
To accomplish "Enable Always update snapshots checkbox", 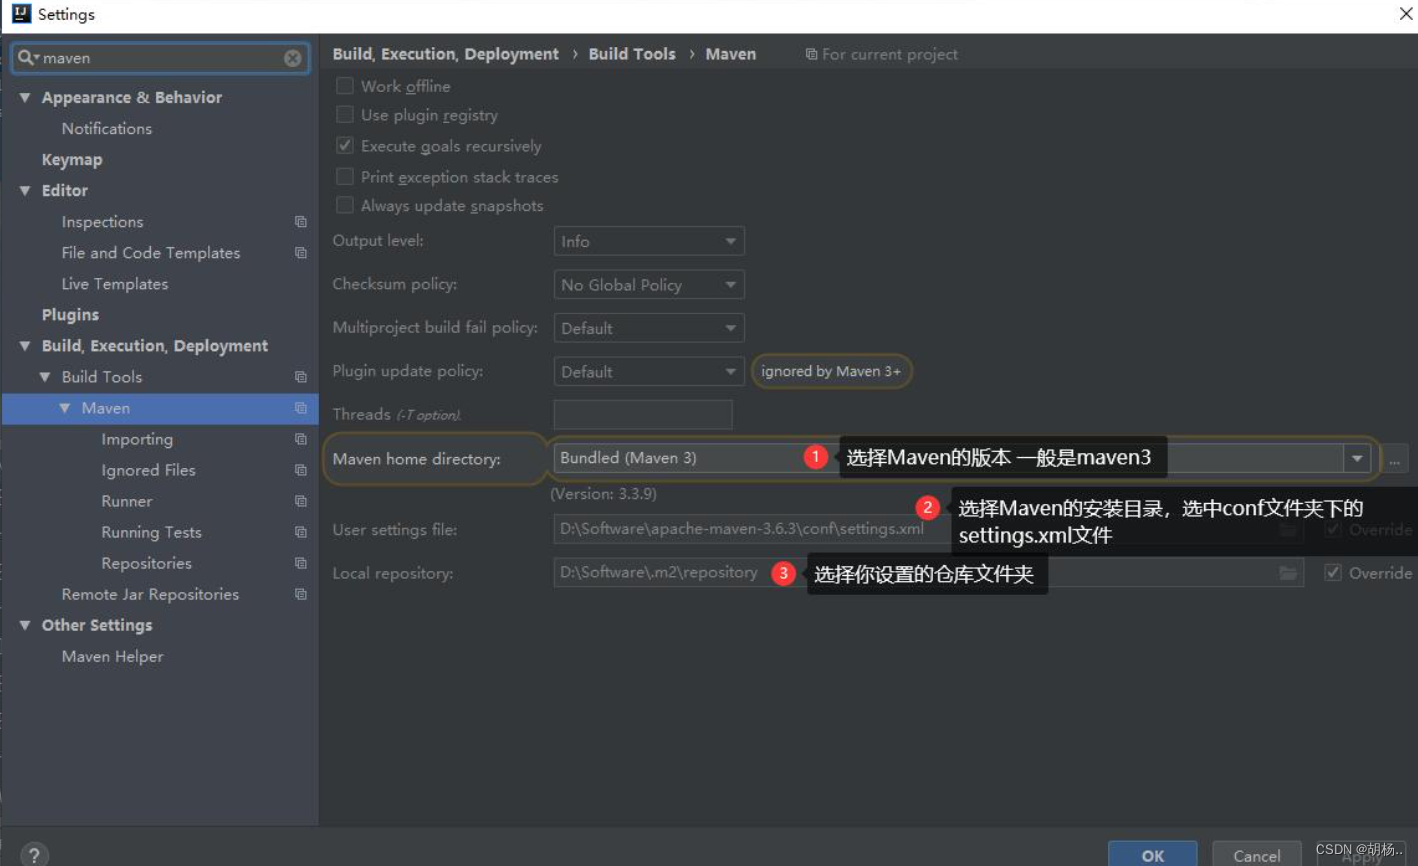I will [x=345, y=206].
